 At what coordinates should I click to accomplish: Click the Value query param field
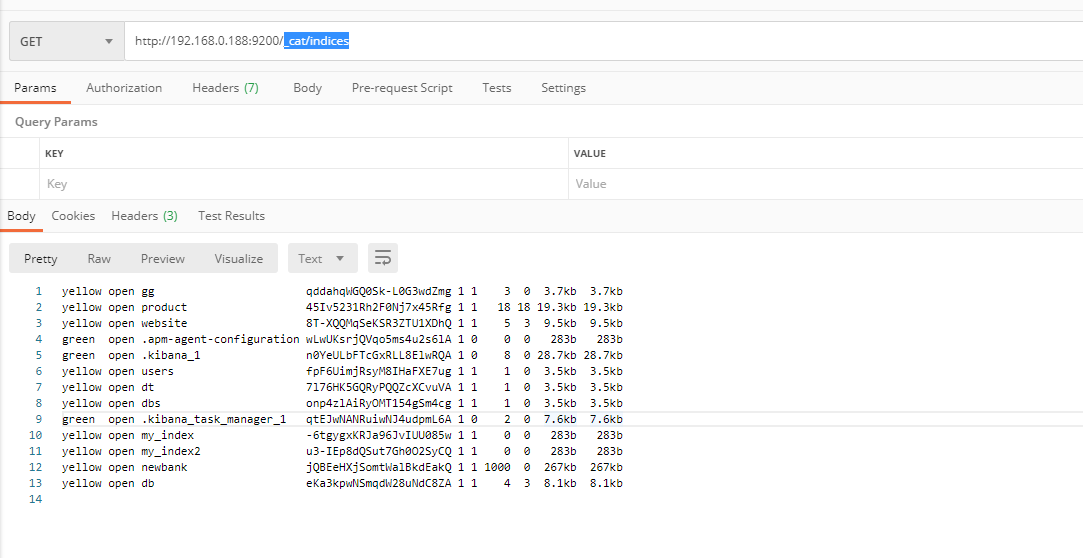pos(826,184)
